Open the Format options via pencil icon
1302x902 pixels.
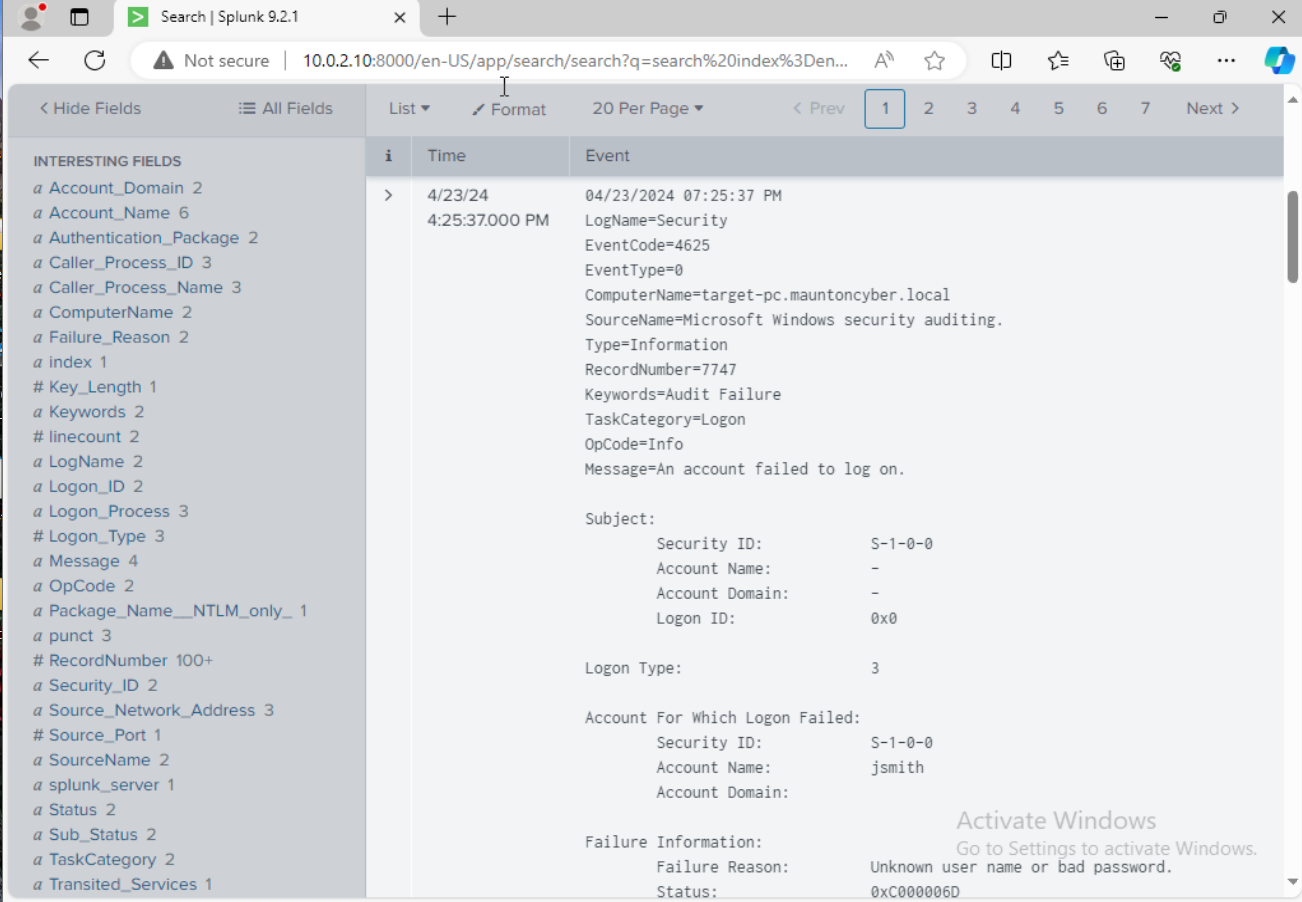click(x=508, y=109)
